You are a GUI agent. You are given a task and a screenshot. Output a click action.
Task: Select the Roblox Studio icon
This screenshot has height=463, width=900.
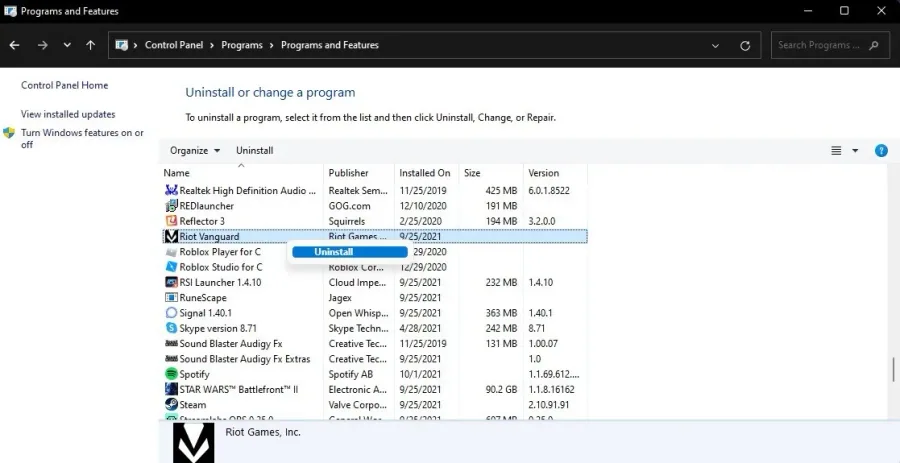tap(171, 267)
